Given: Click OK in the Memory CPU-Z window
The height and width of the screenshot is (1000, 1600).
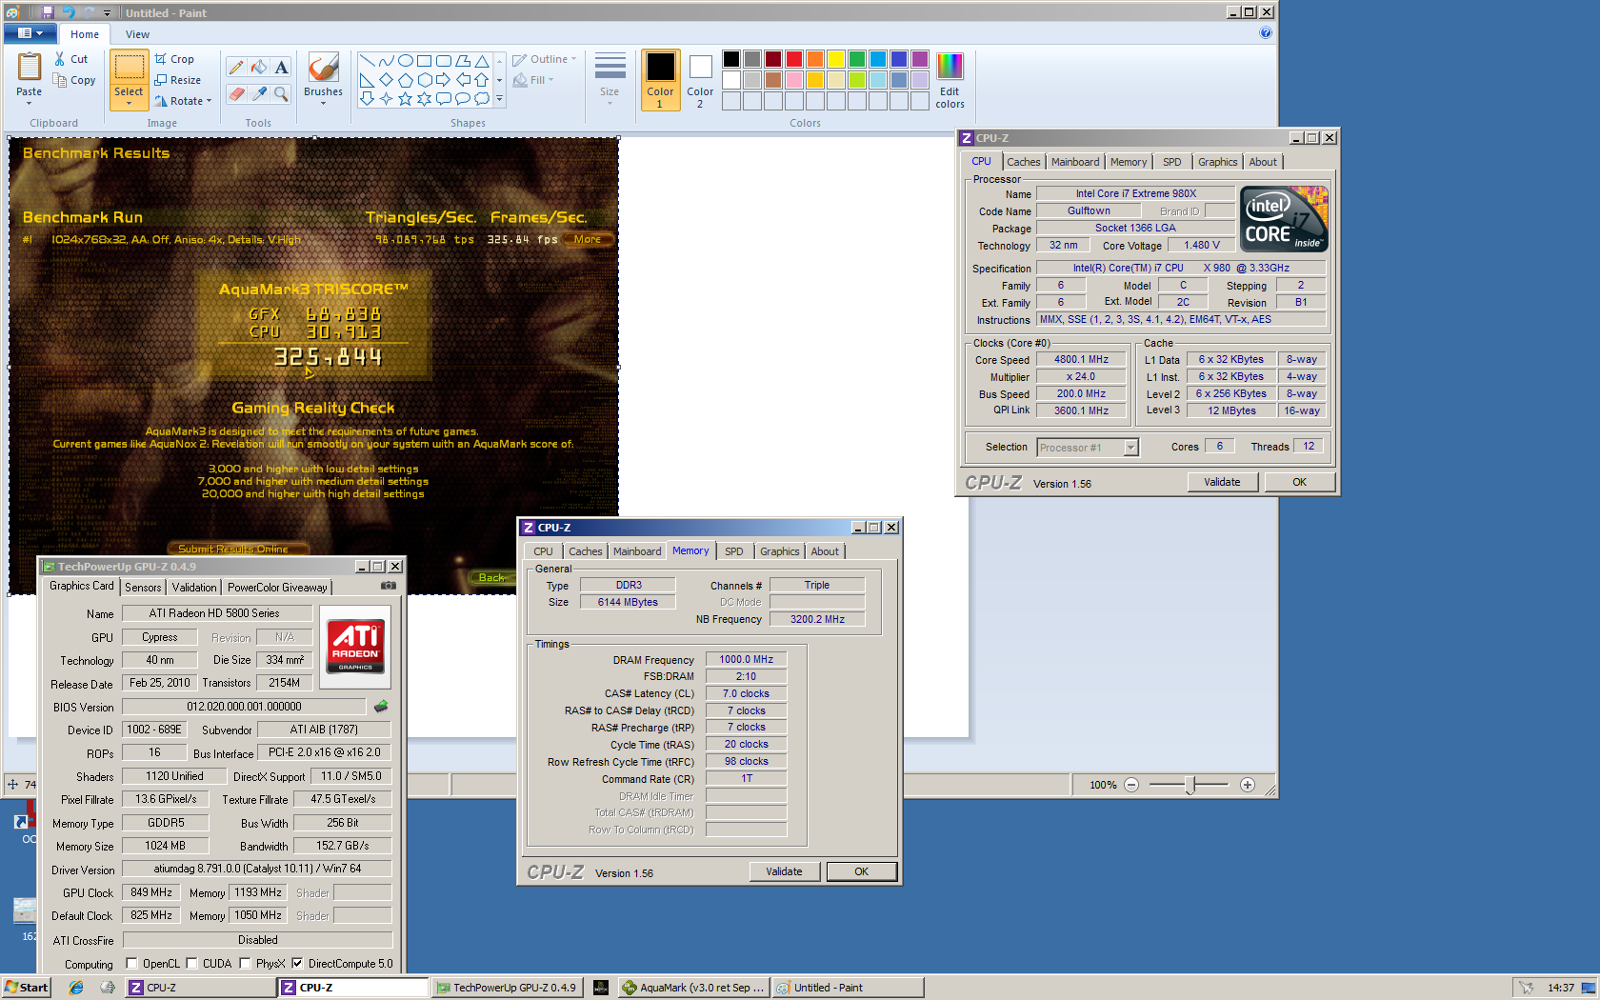Looking at the screenshot, I should tap(861, 871).
